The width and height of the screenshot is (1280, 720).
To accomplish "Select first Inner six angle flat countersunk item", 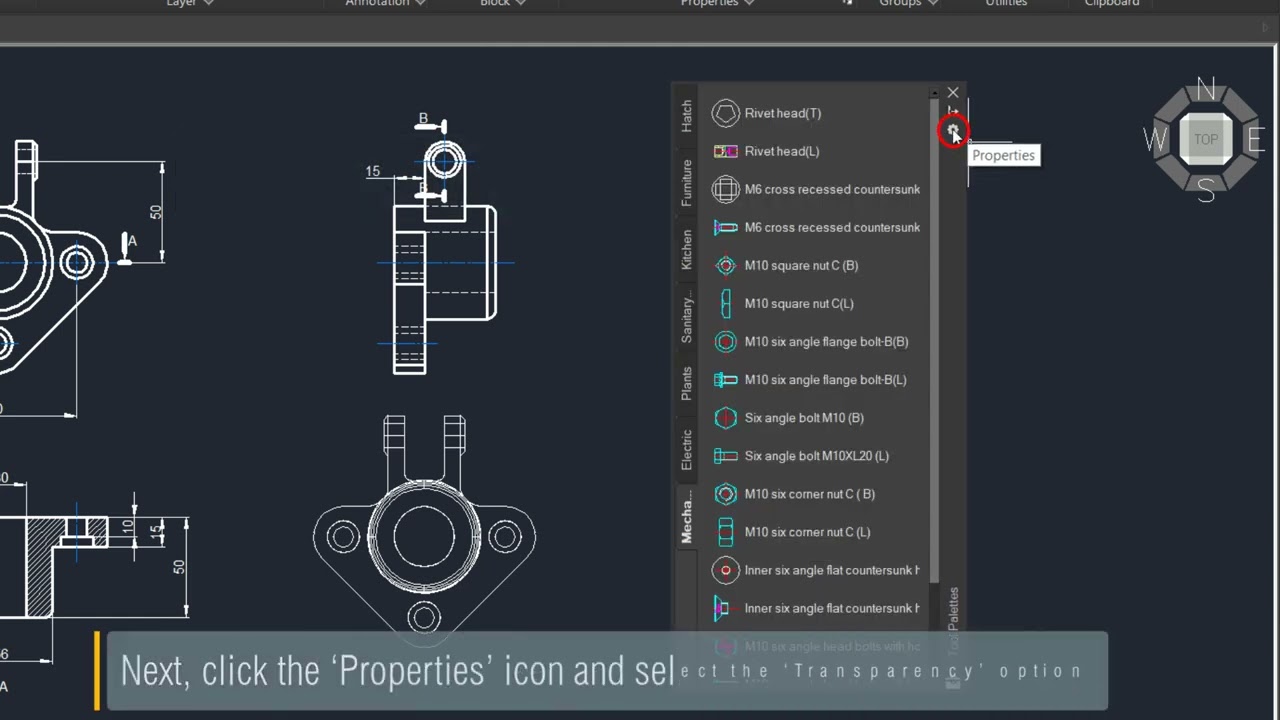I will tap(815, 570).
